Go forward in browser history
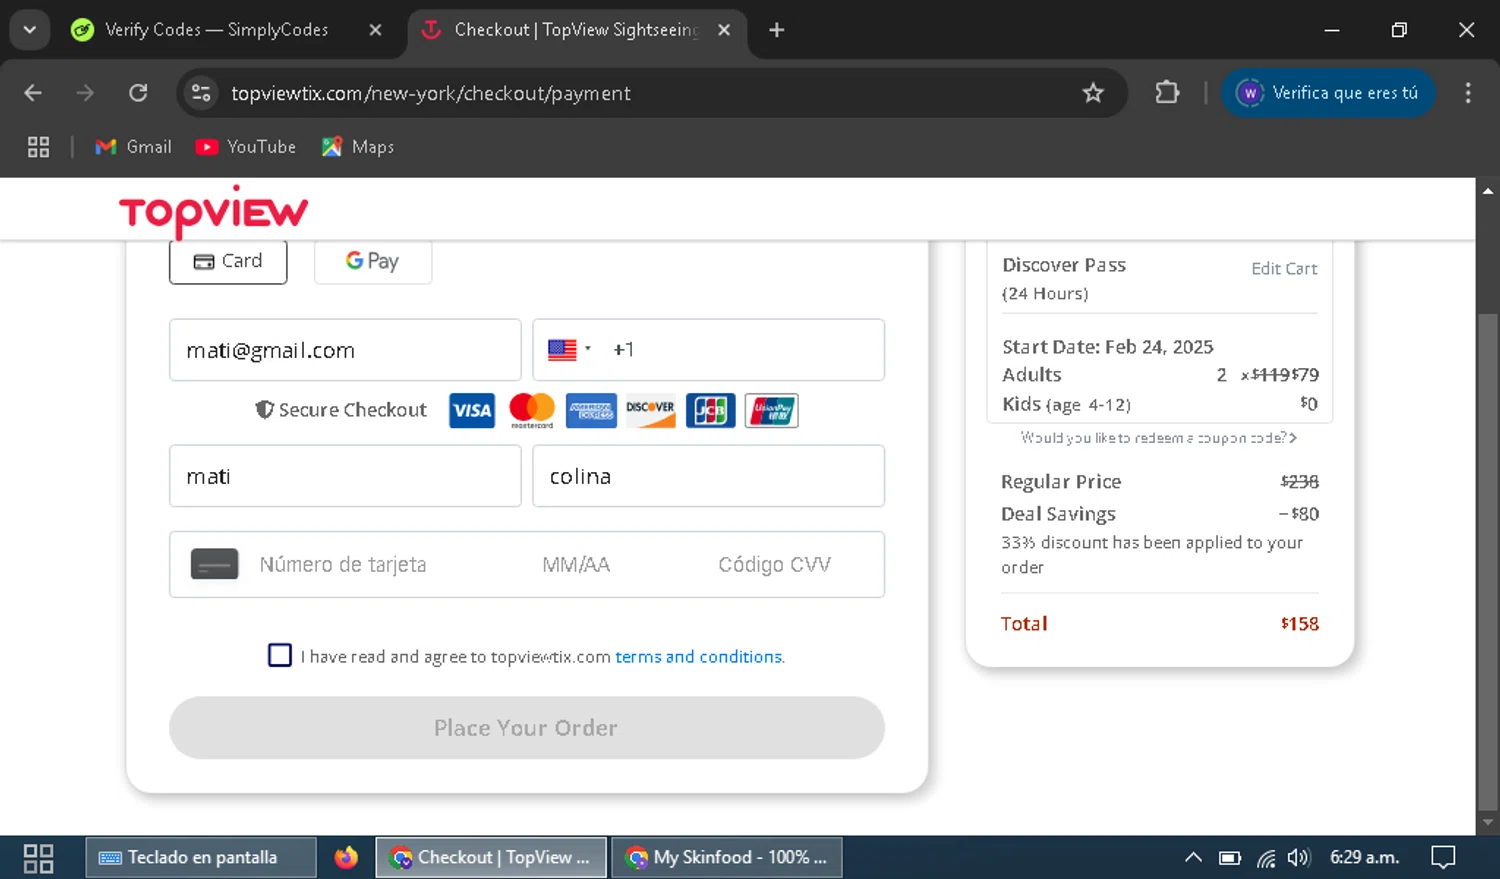1500x879 pixels. [85, 93]
